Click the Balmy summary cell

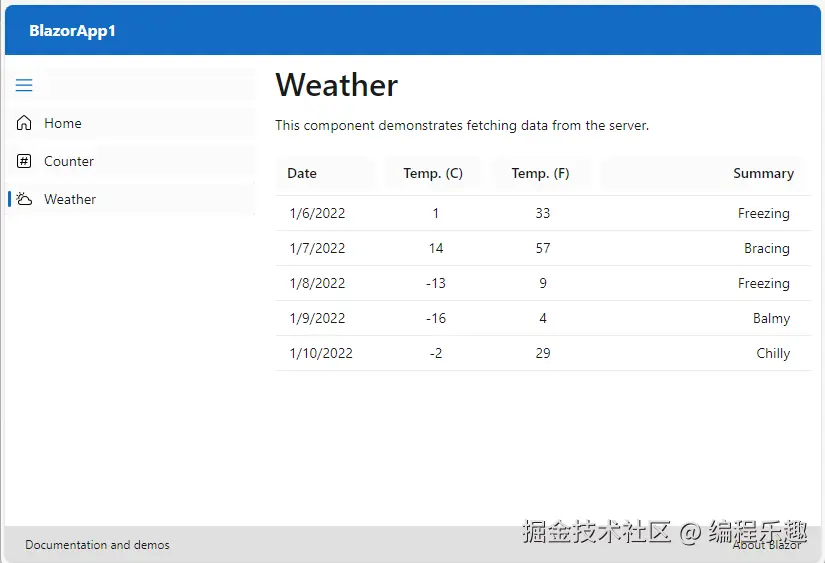(771, 318)
